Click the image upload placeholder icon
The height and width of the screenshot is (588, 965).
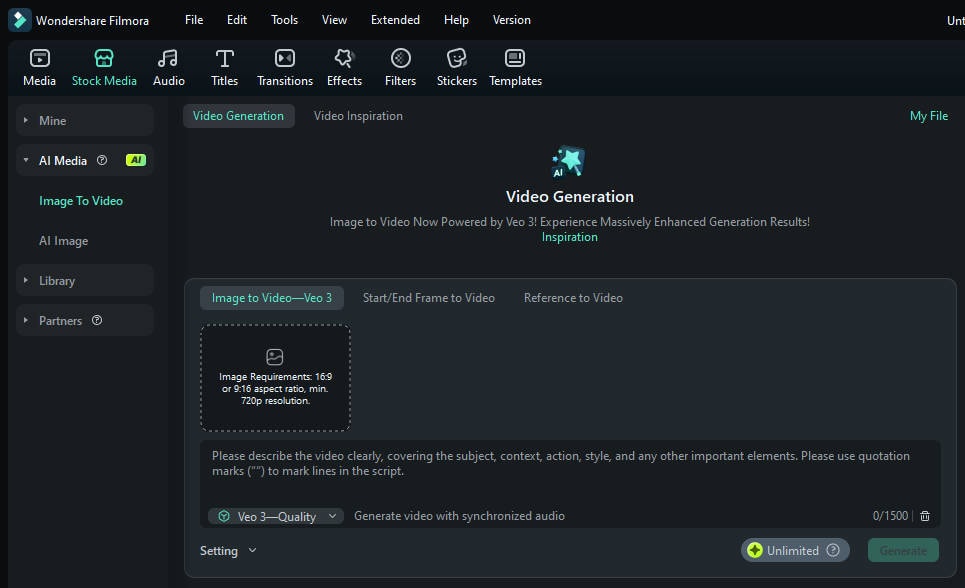click(274, 356)
